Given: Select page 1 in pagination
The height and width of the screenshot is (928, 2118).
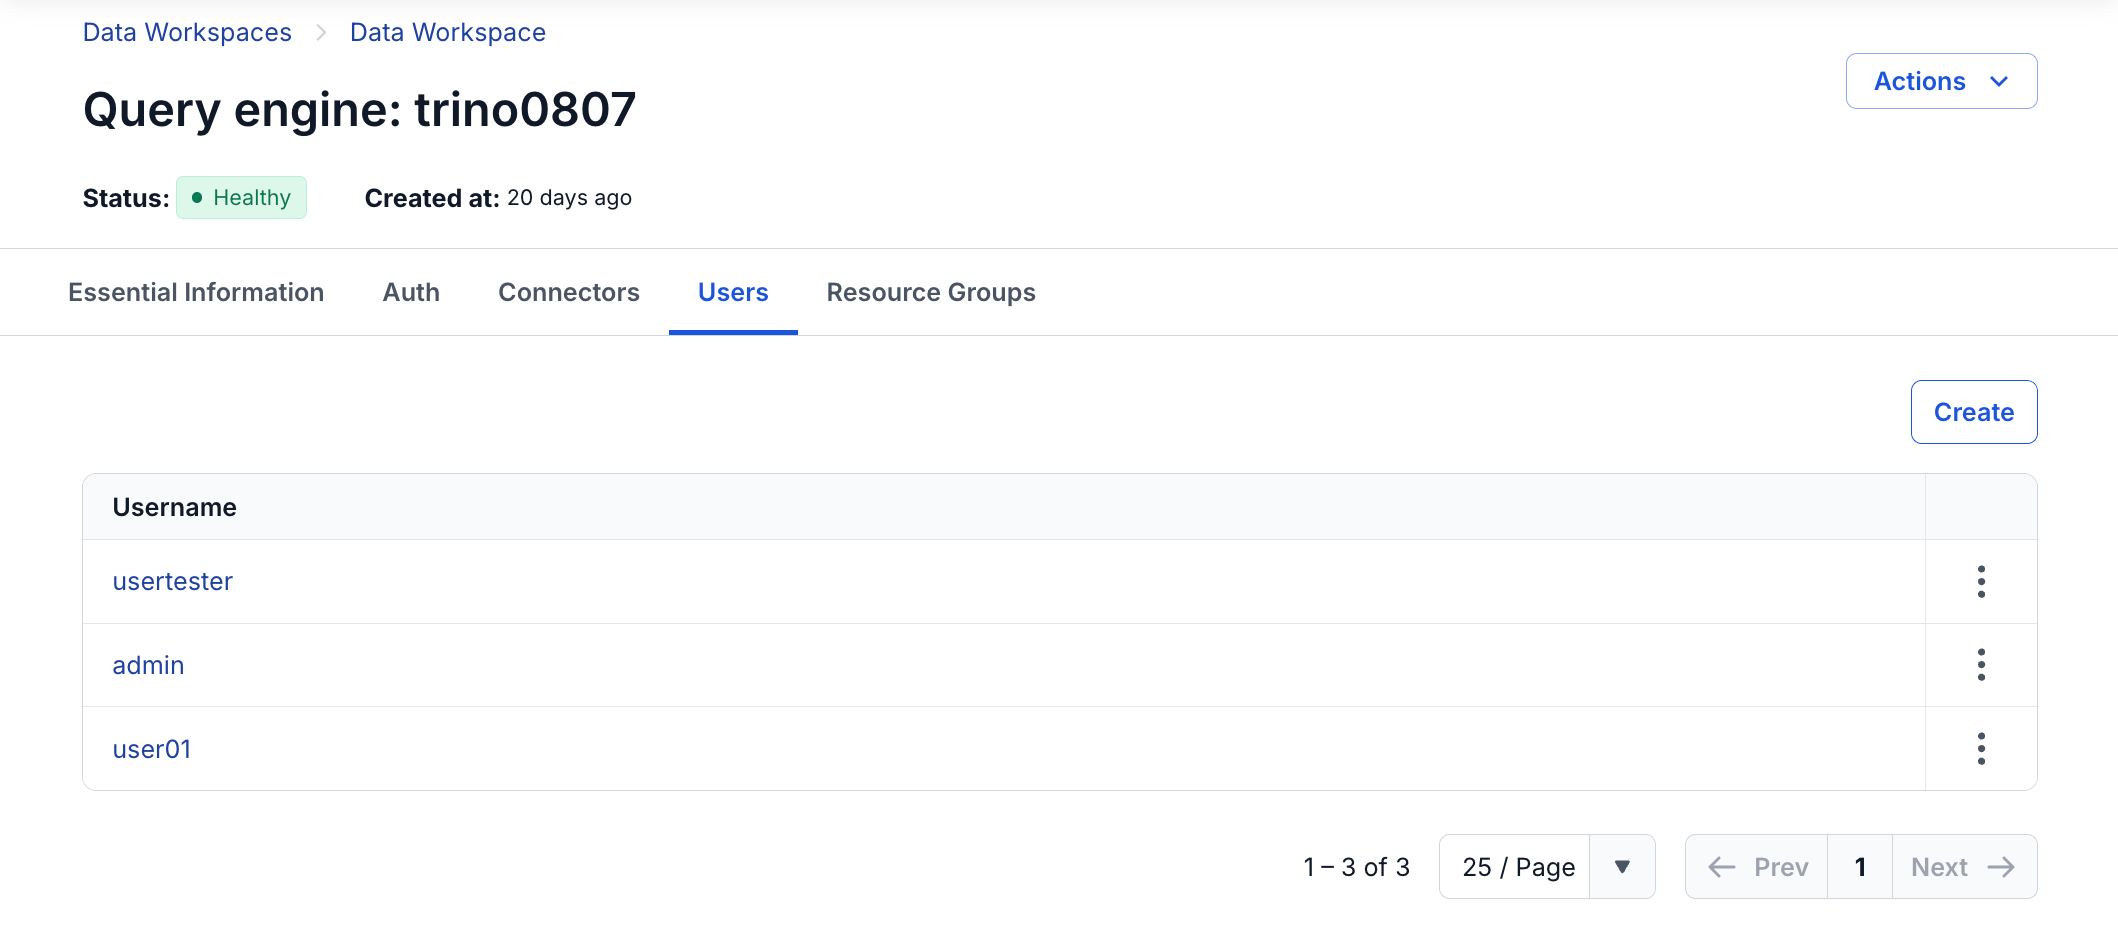Looking at the screenshot, I should (1860, 867).
